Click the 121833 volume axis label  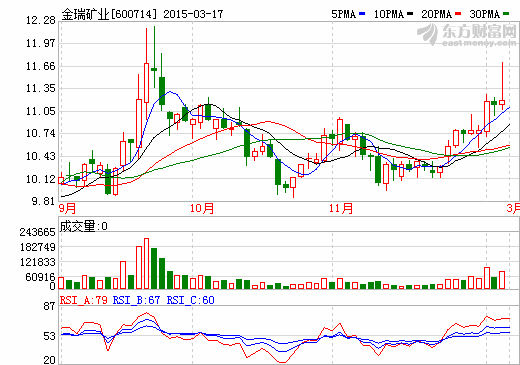point(37,262)
